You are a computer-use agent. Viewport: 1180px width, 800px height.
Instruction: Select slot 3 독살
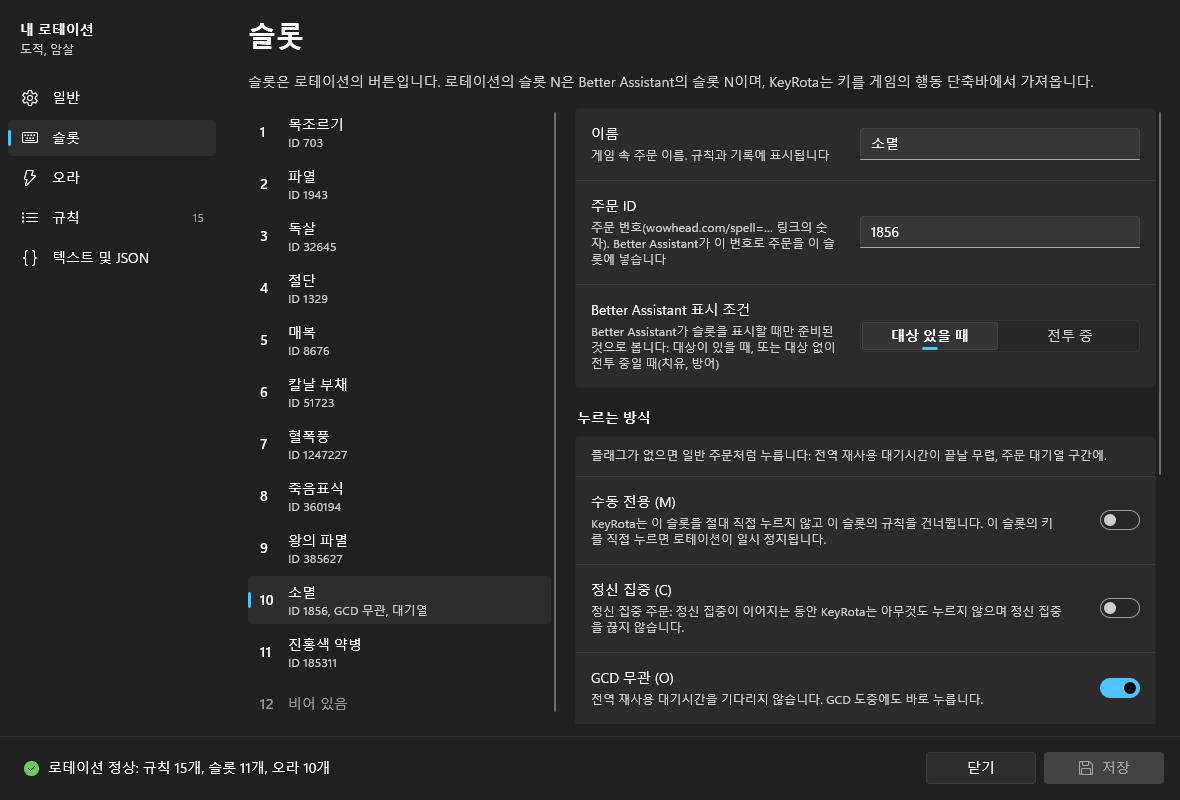coord(399,236)
